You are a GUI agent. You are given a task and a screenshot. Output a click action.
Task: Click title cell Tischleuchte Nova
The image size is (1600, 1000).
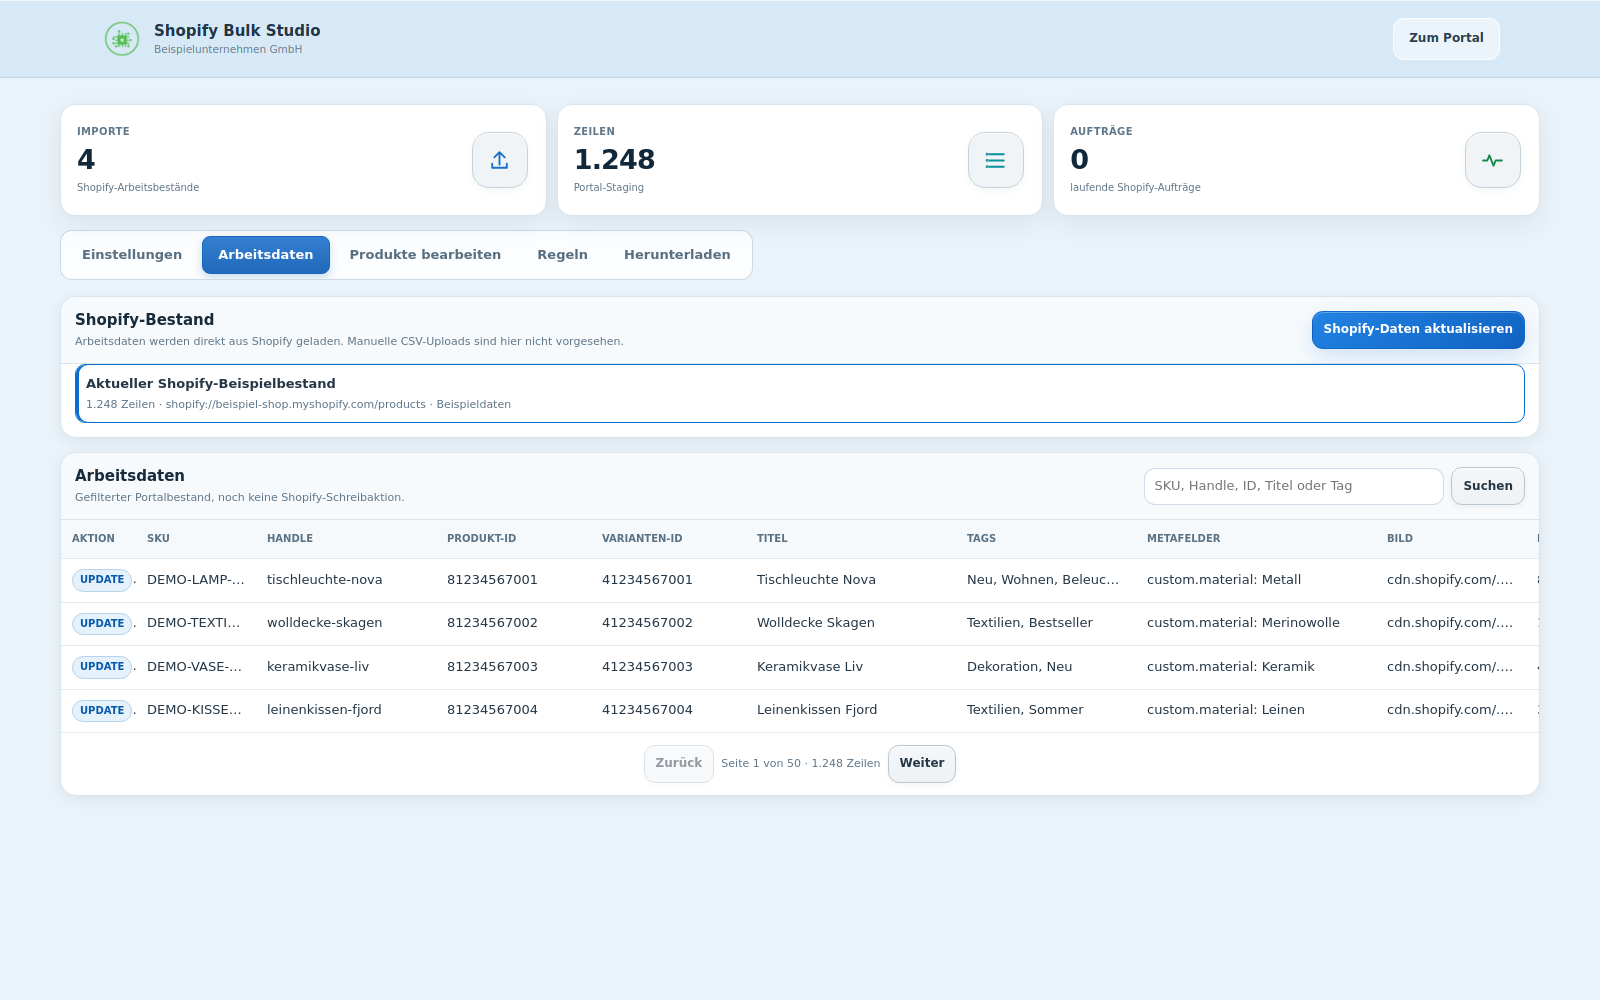[816, 580]
